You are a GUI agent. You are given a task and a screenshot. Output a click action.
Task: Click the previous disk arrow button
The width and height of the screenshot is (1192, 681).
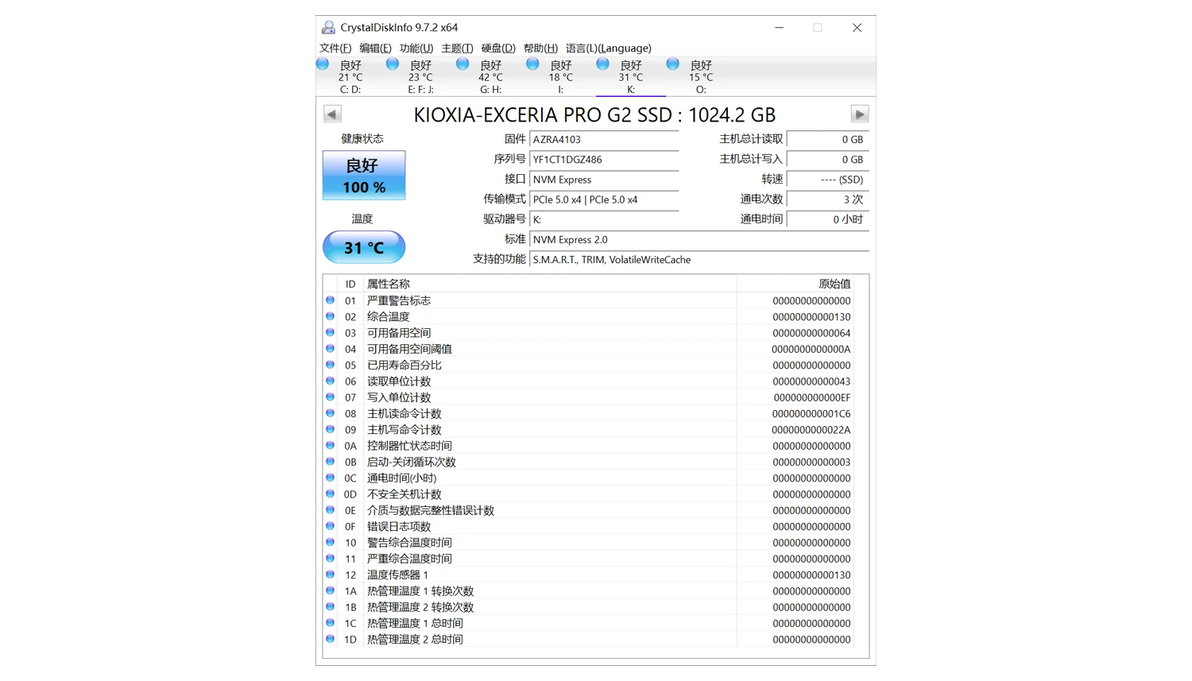pos(332,114)
